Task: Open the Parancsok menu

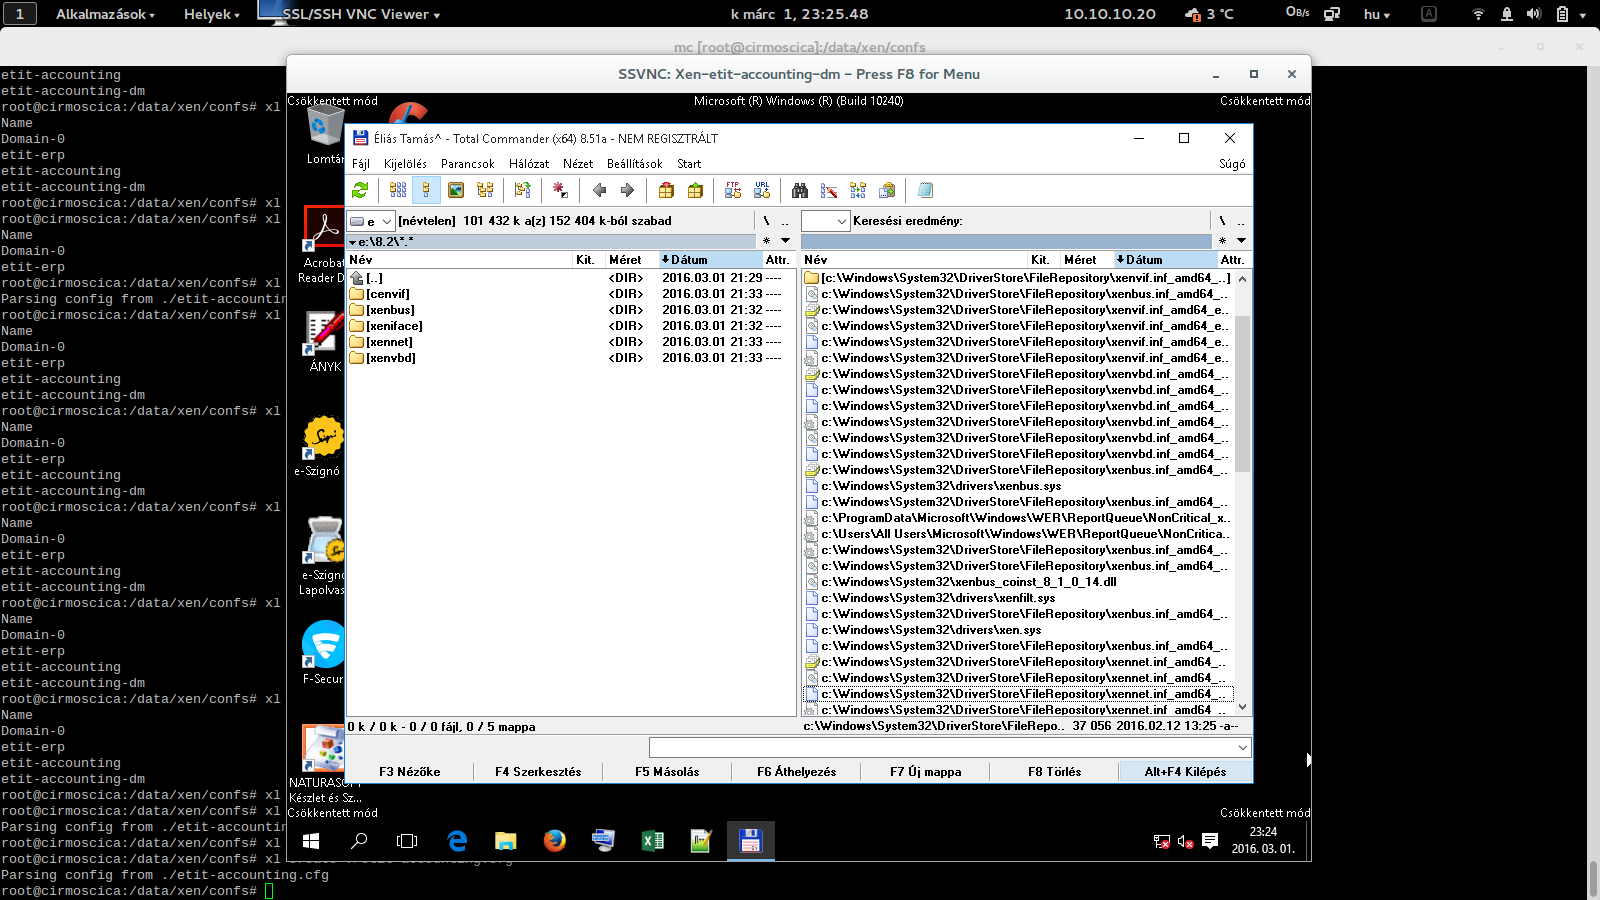Action: pos(467,164)
